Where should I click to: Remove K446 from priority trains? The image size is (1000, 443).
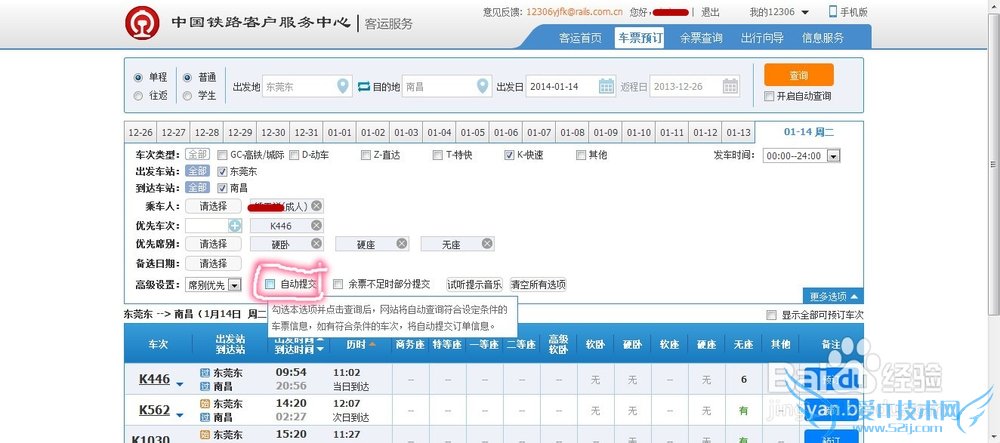pyautogui.click(x=316, y=226)
